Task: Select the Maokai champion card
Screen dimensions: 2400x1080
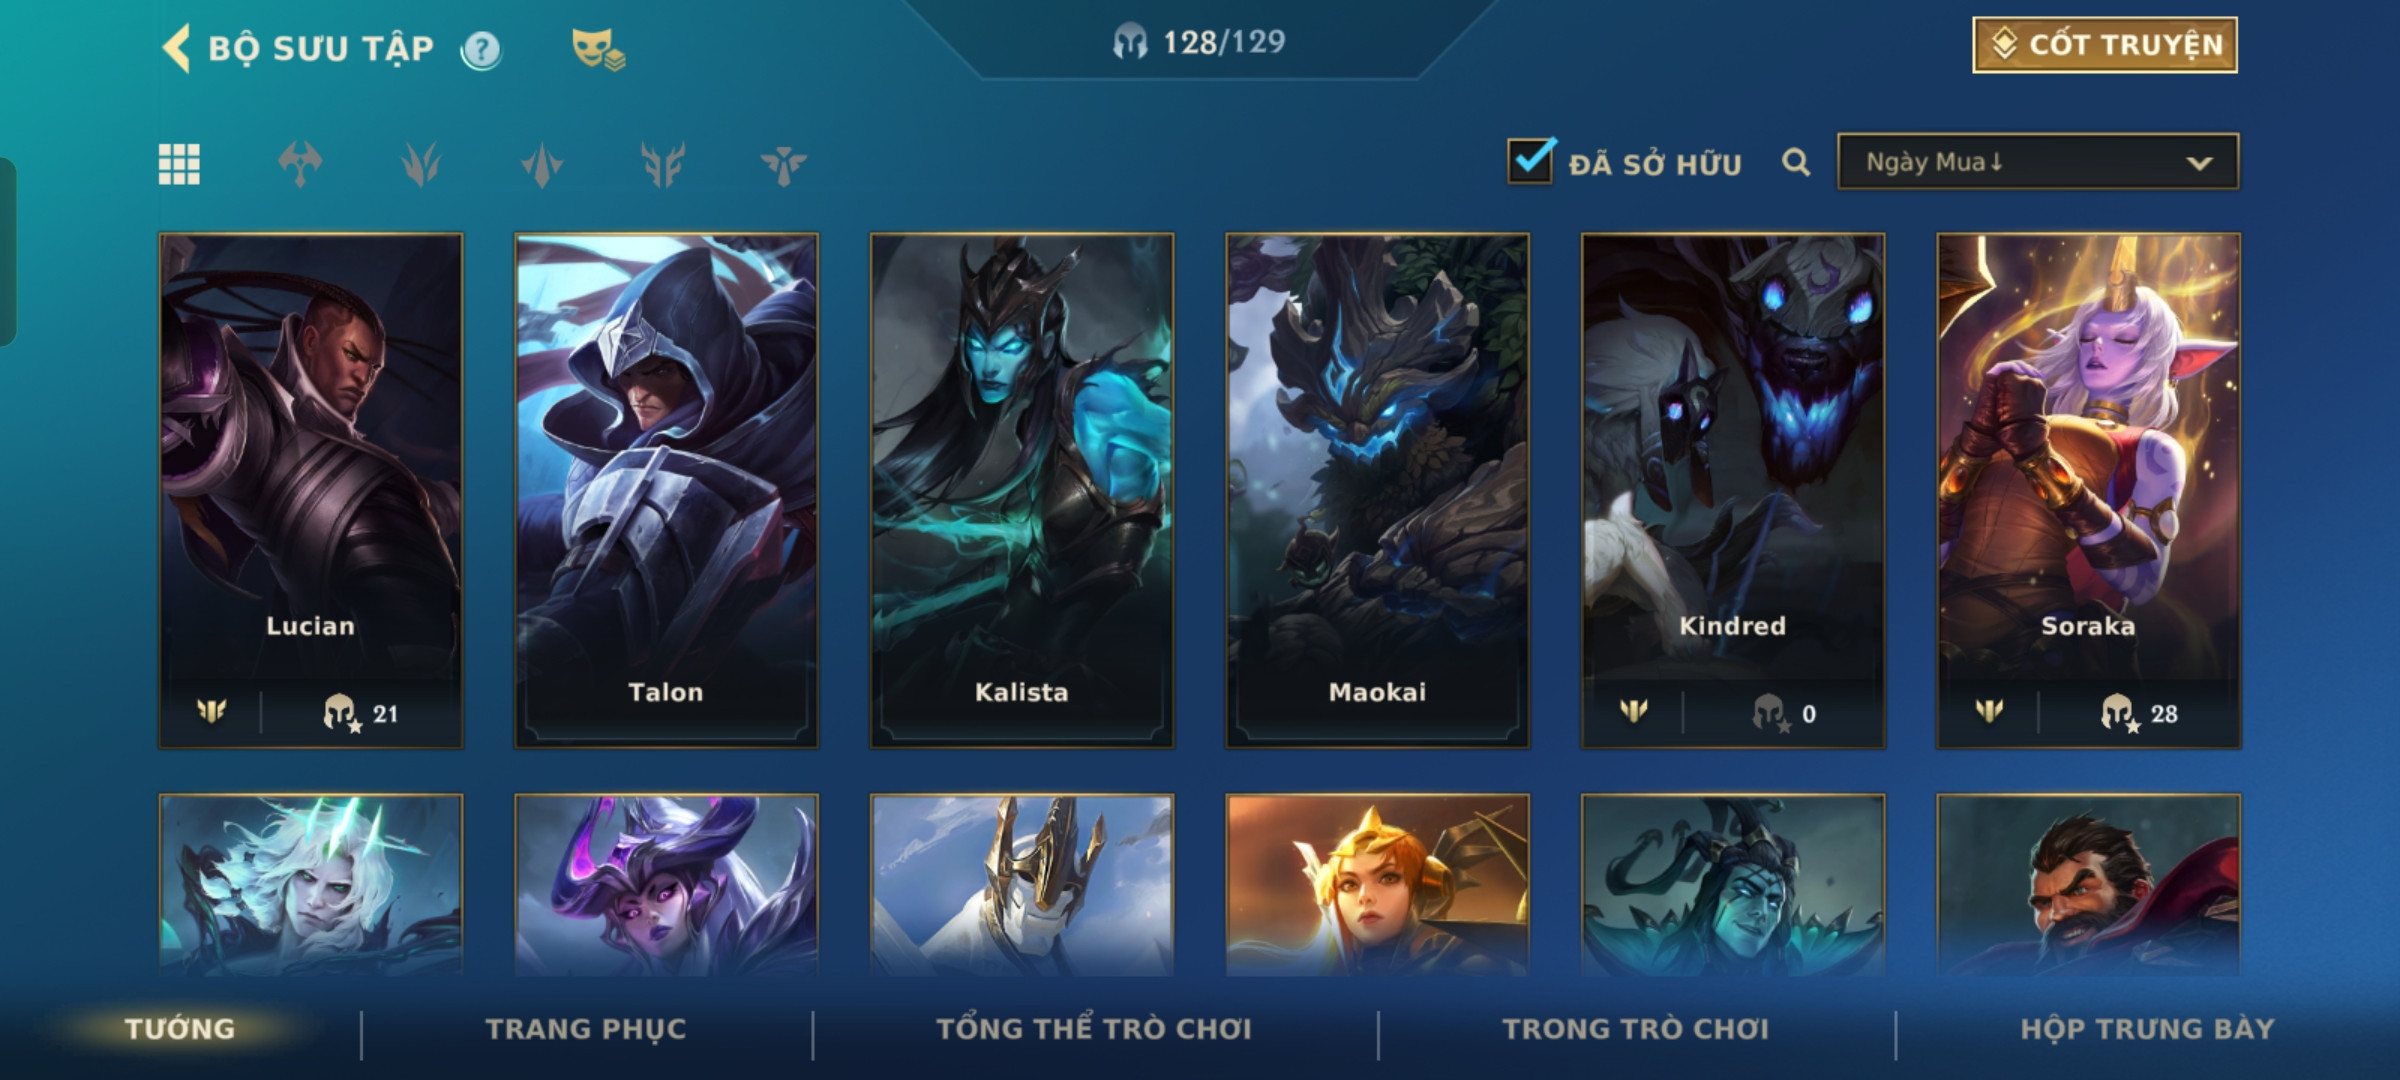Action: click(1377, 490)
